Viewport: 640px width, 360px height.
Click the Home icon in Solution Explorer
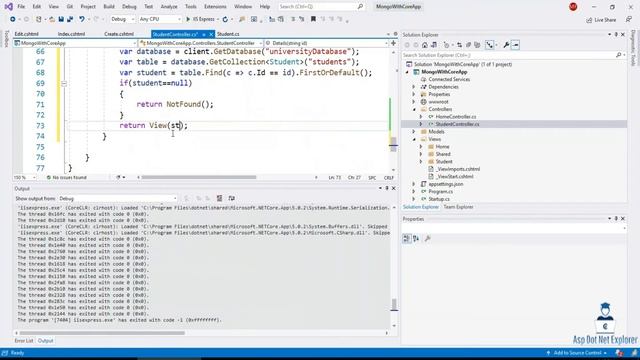click(425, 45)
